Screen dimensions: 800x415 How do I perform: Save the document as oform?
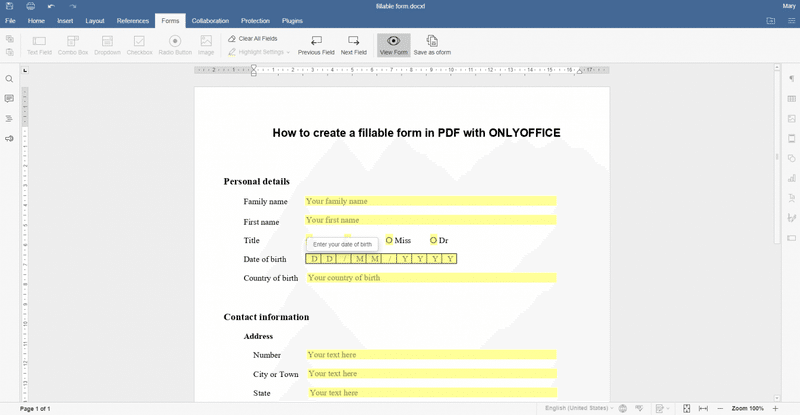432,45
